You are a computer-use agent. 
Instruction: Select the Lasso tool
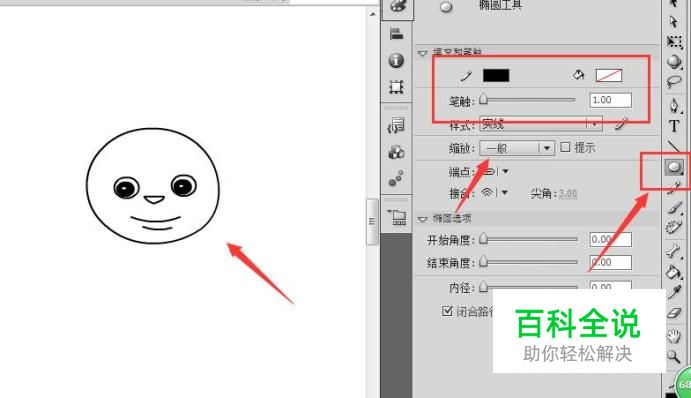coord(674,82)
